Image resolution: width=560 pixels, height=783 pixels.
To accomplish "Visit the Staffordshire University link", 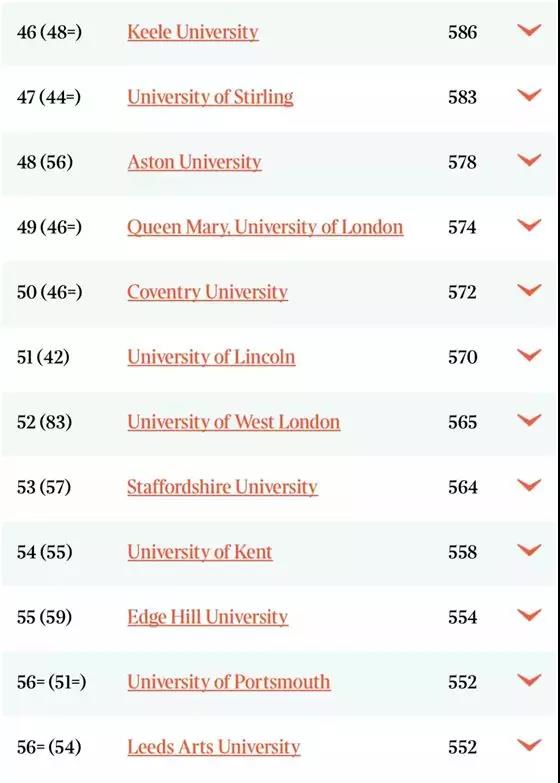I will click(222, 487).
